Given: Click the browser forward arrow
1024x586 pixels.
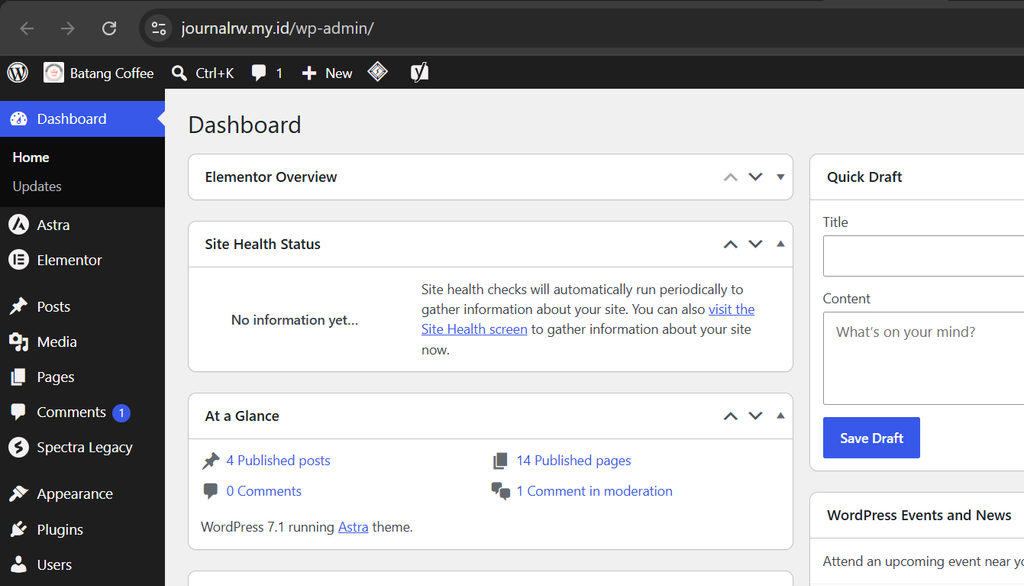Looking at the screenshot, I should [68, 28].
